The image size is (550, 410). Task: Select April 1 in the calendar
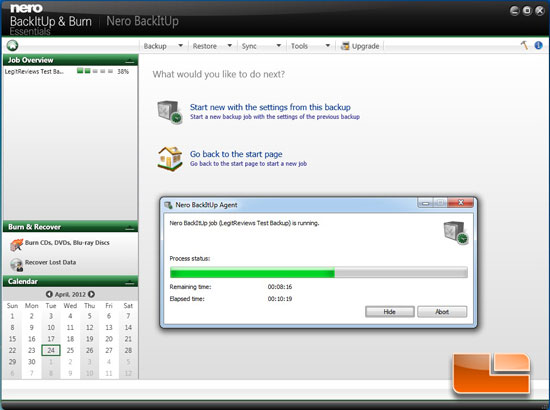pos(12,316)
